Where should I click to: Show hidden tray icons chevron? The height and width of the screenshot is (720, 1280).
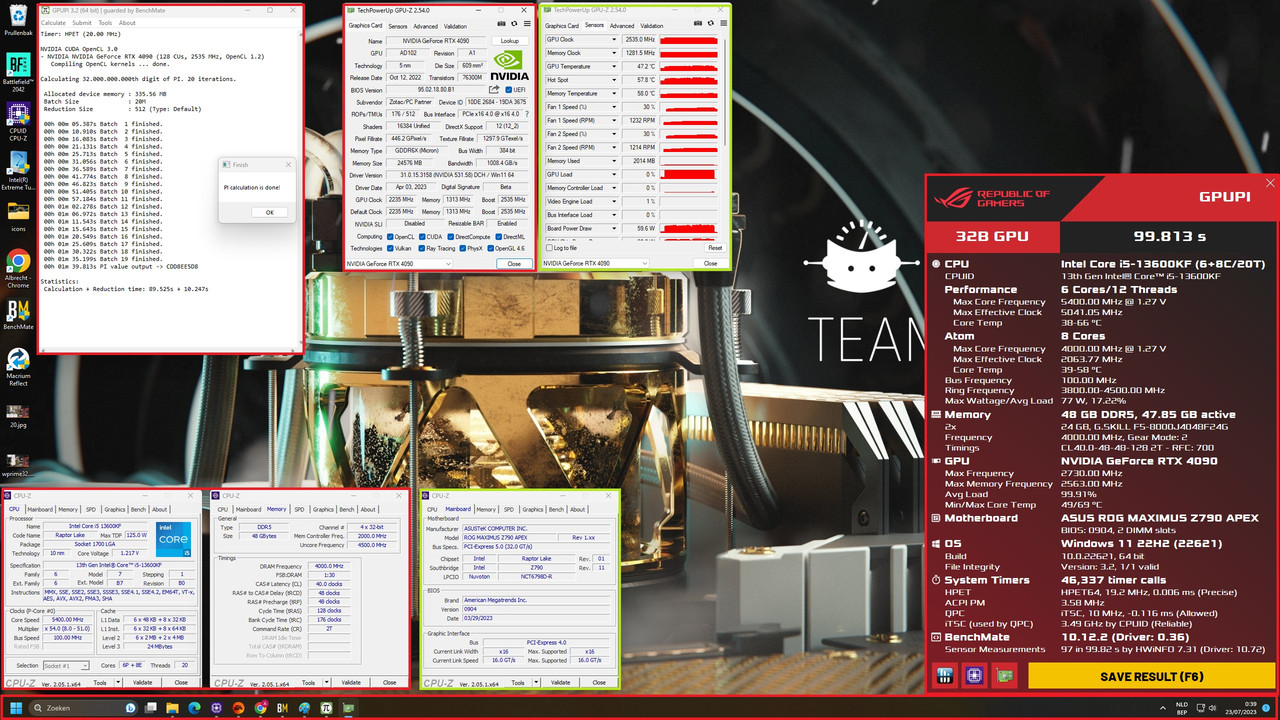1163,708
